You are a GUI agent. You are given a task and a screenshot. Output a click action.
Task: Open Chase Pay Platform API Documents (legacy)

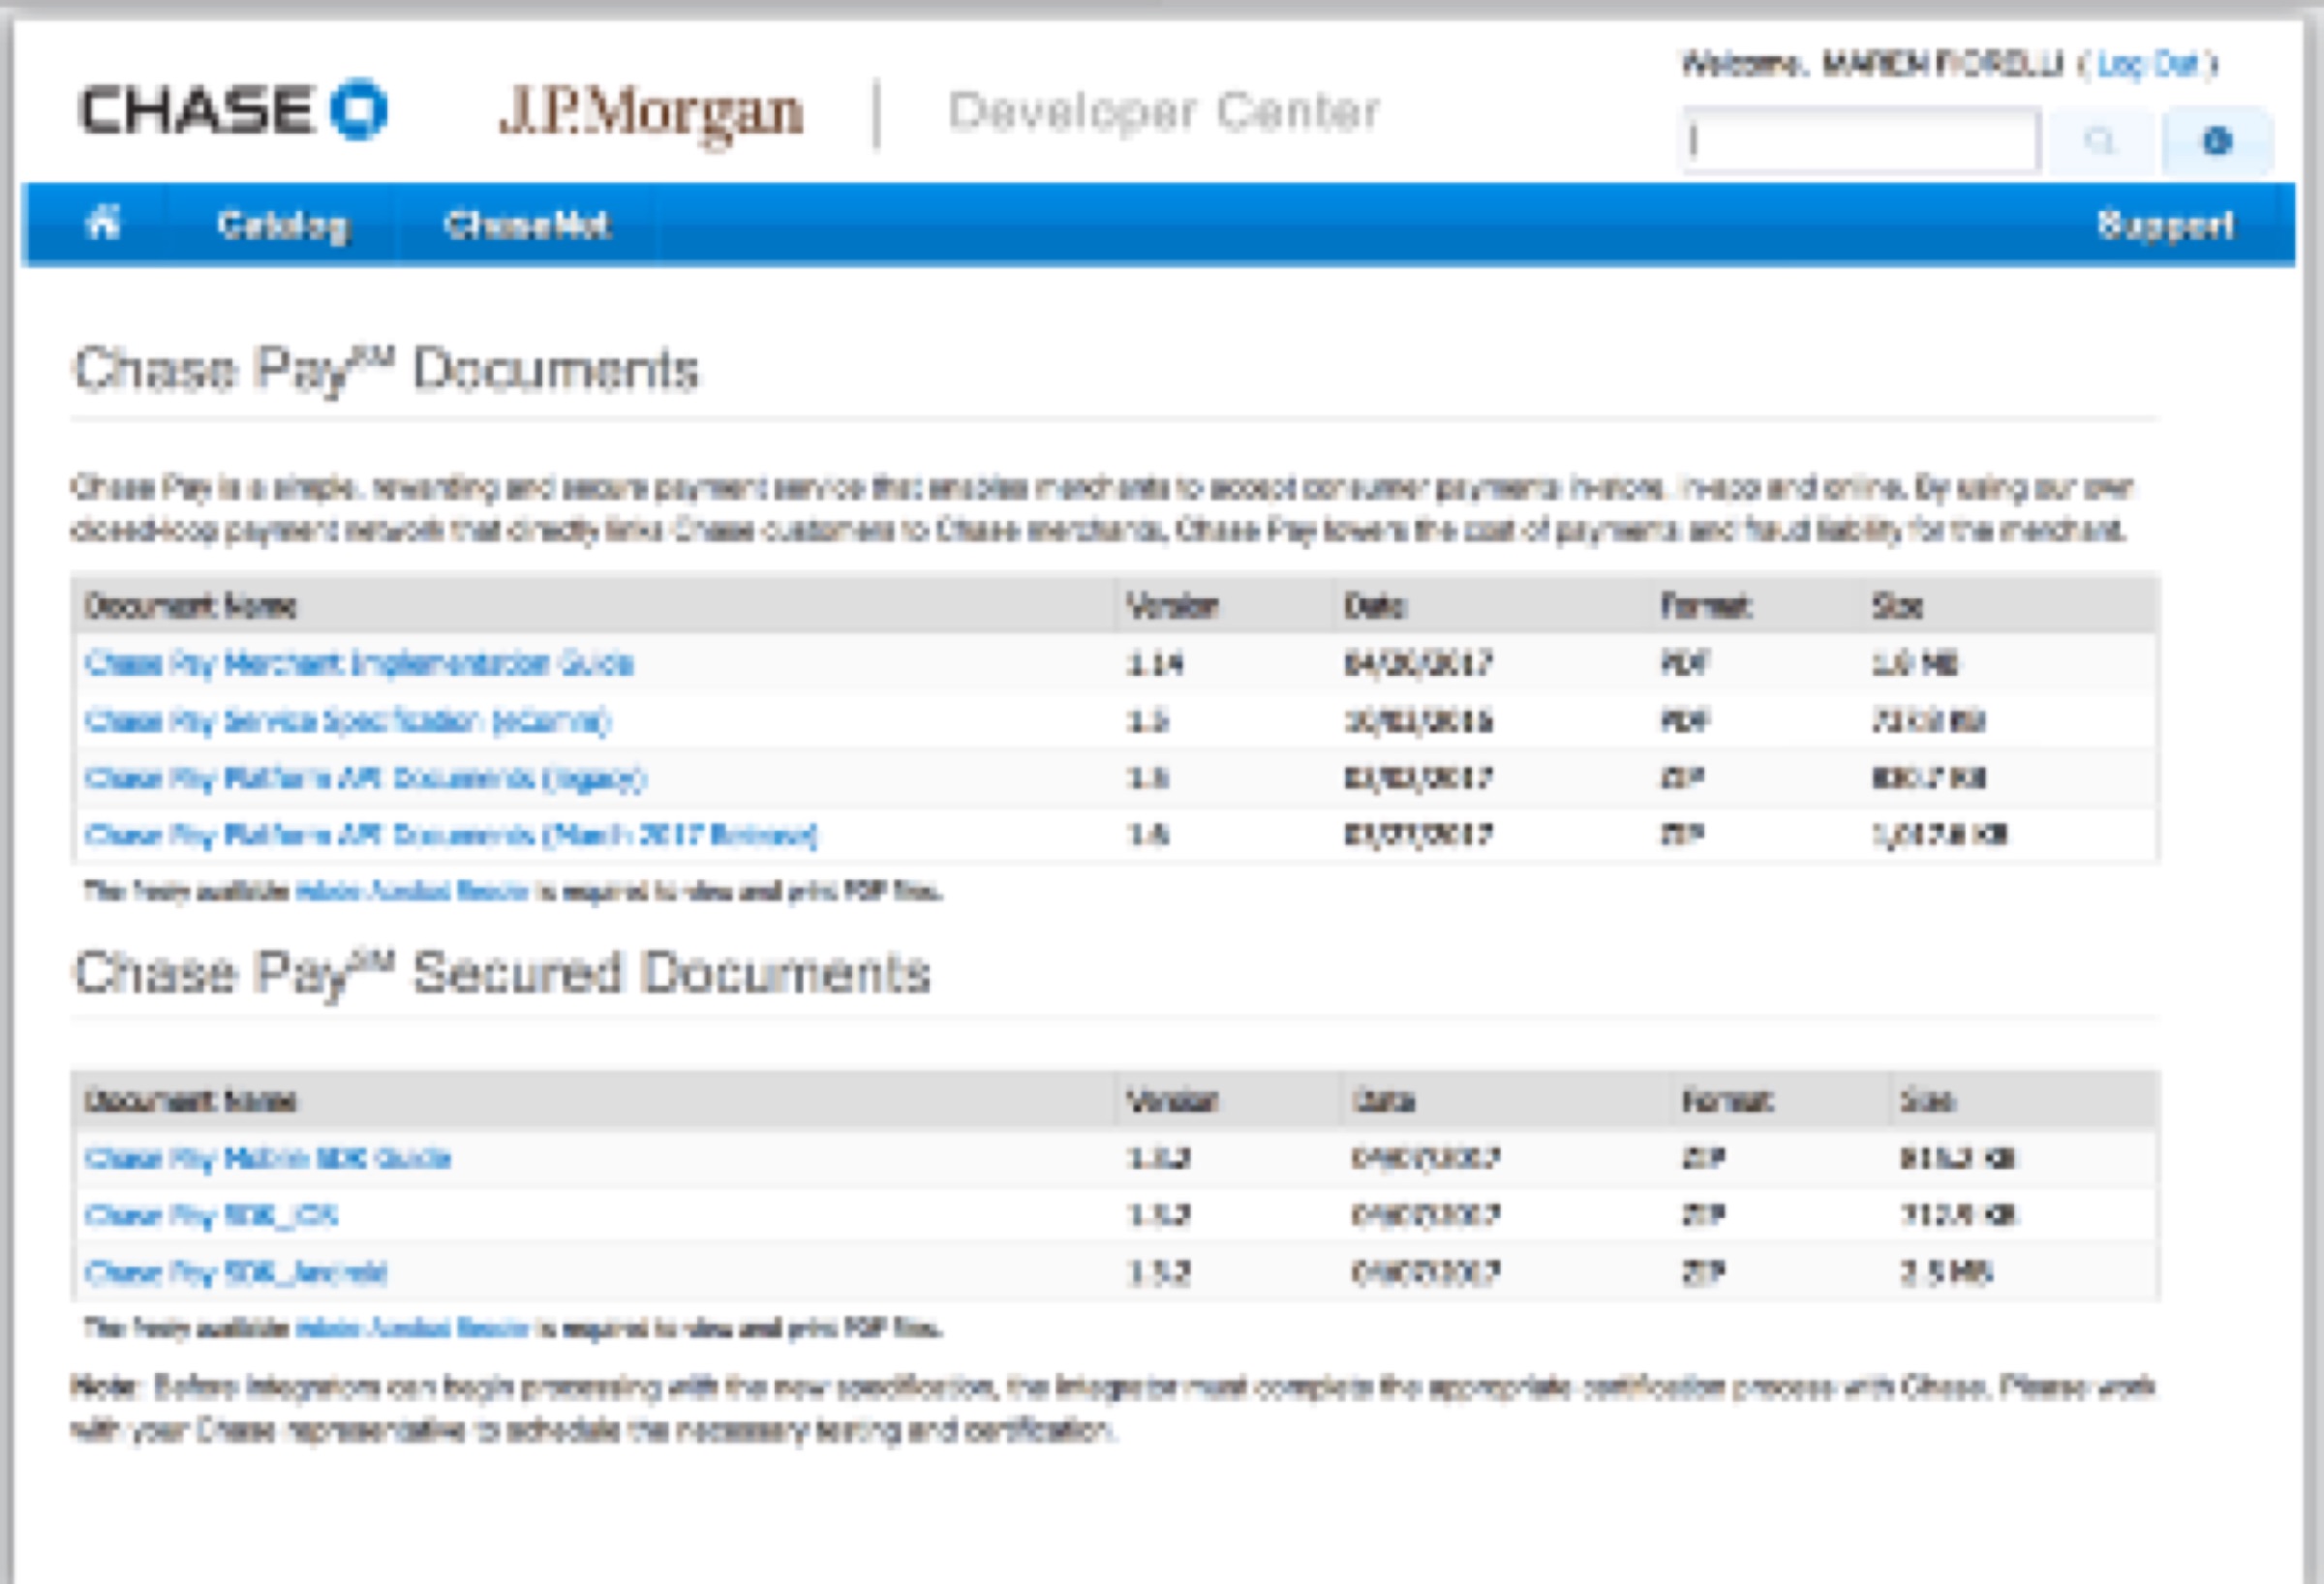click(x=366, y=777)
